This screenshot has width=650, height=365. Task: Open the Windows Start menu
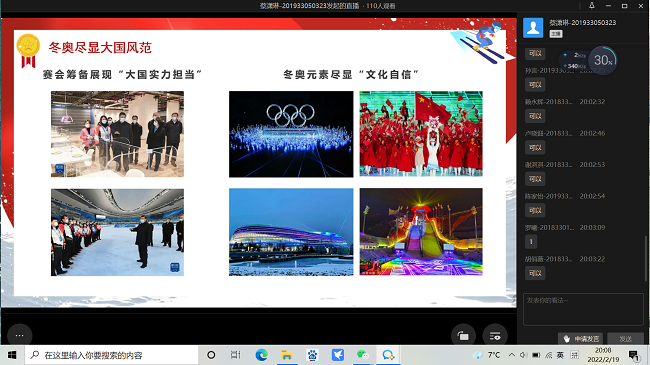pyautogui.click(x=12, y=355)
